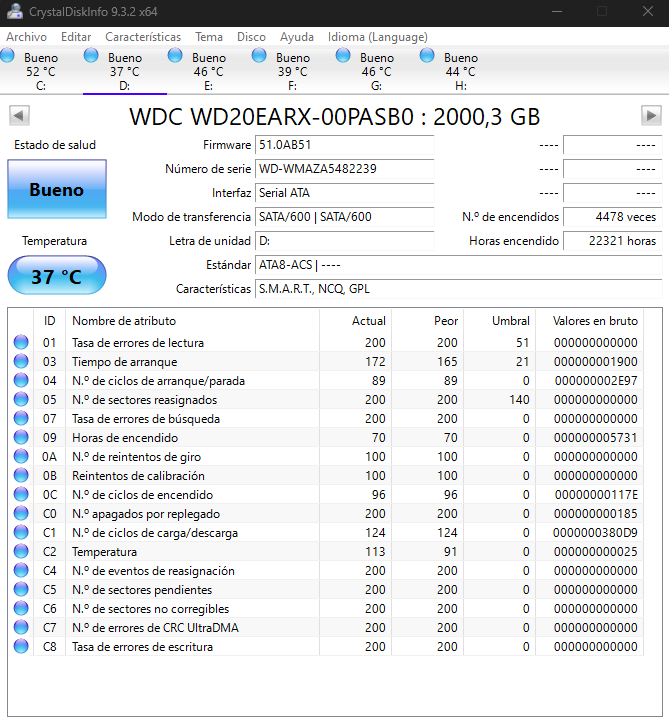This screenshot has width=669, height=721.
Task: Open the Editar menu
Action: click(76, 37)
